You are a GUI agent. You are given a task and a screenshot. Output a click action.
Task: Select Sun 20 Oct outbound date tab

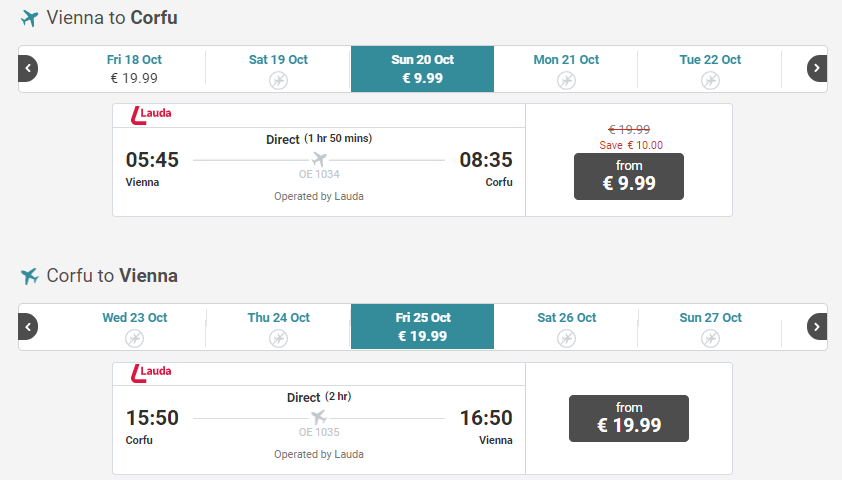[x=423, y=69]
